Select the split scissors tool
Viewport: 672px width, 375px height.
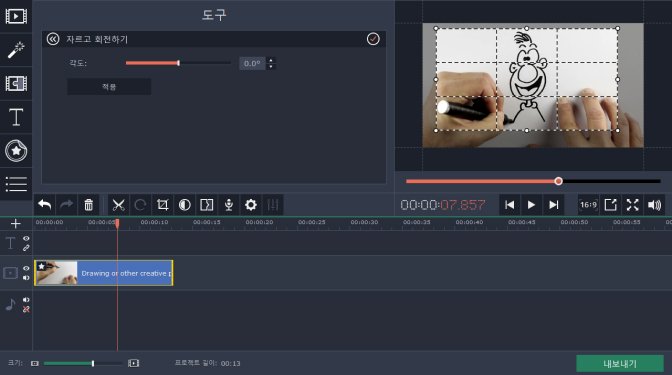pyautogui.click(x=118, y=205)
